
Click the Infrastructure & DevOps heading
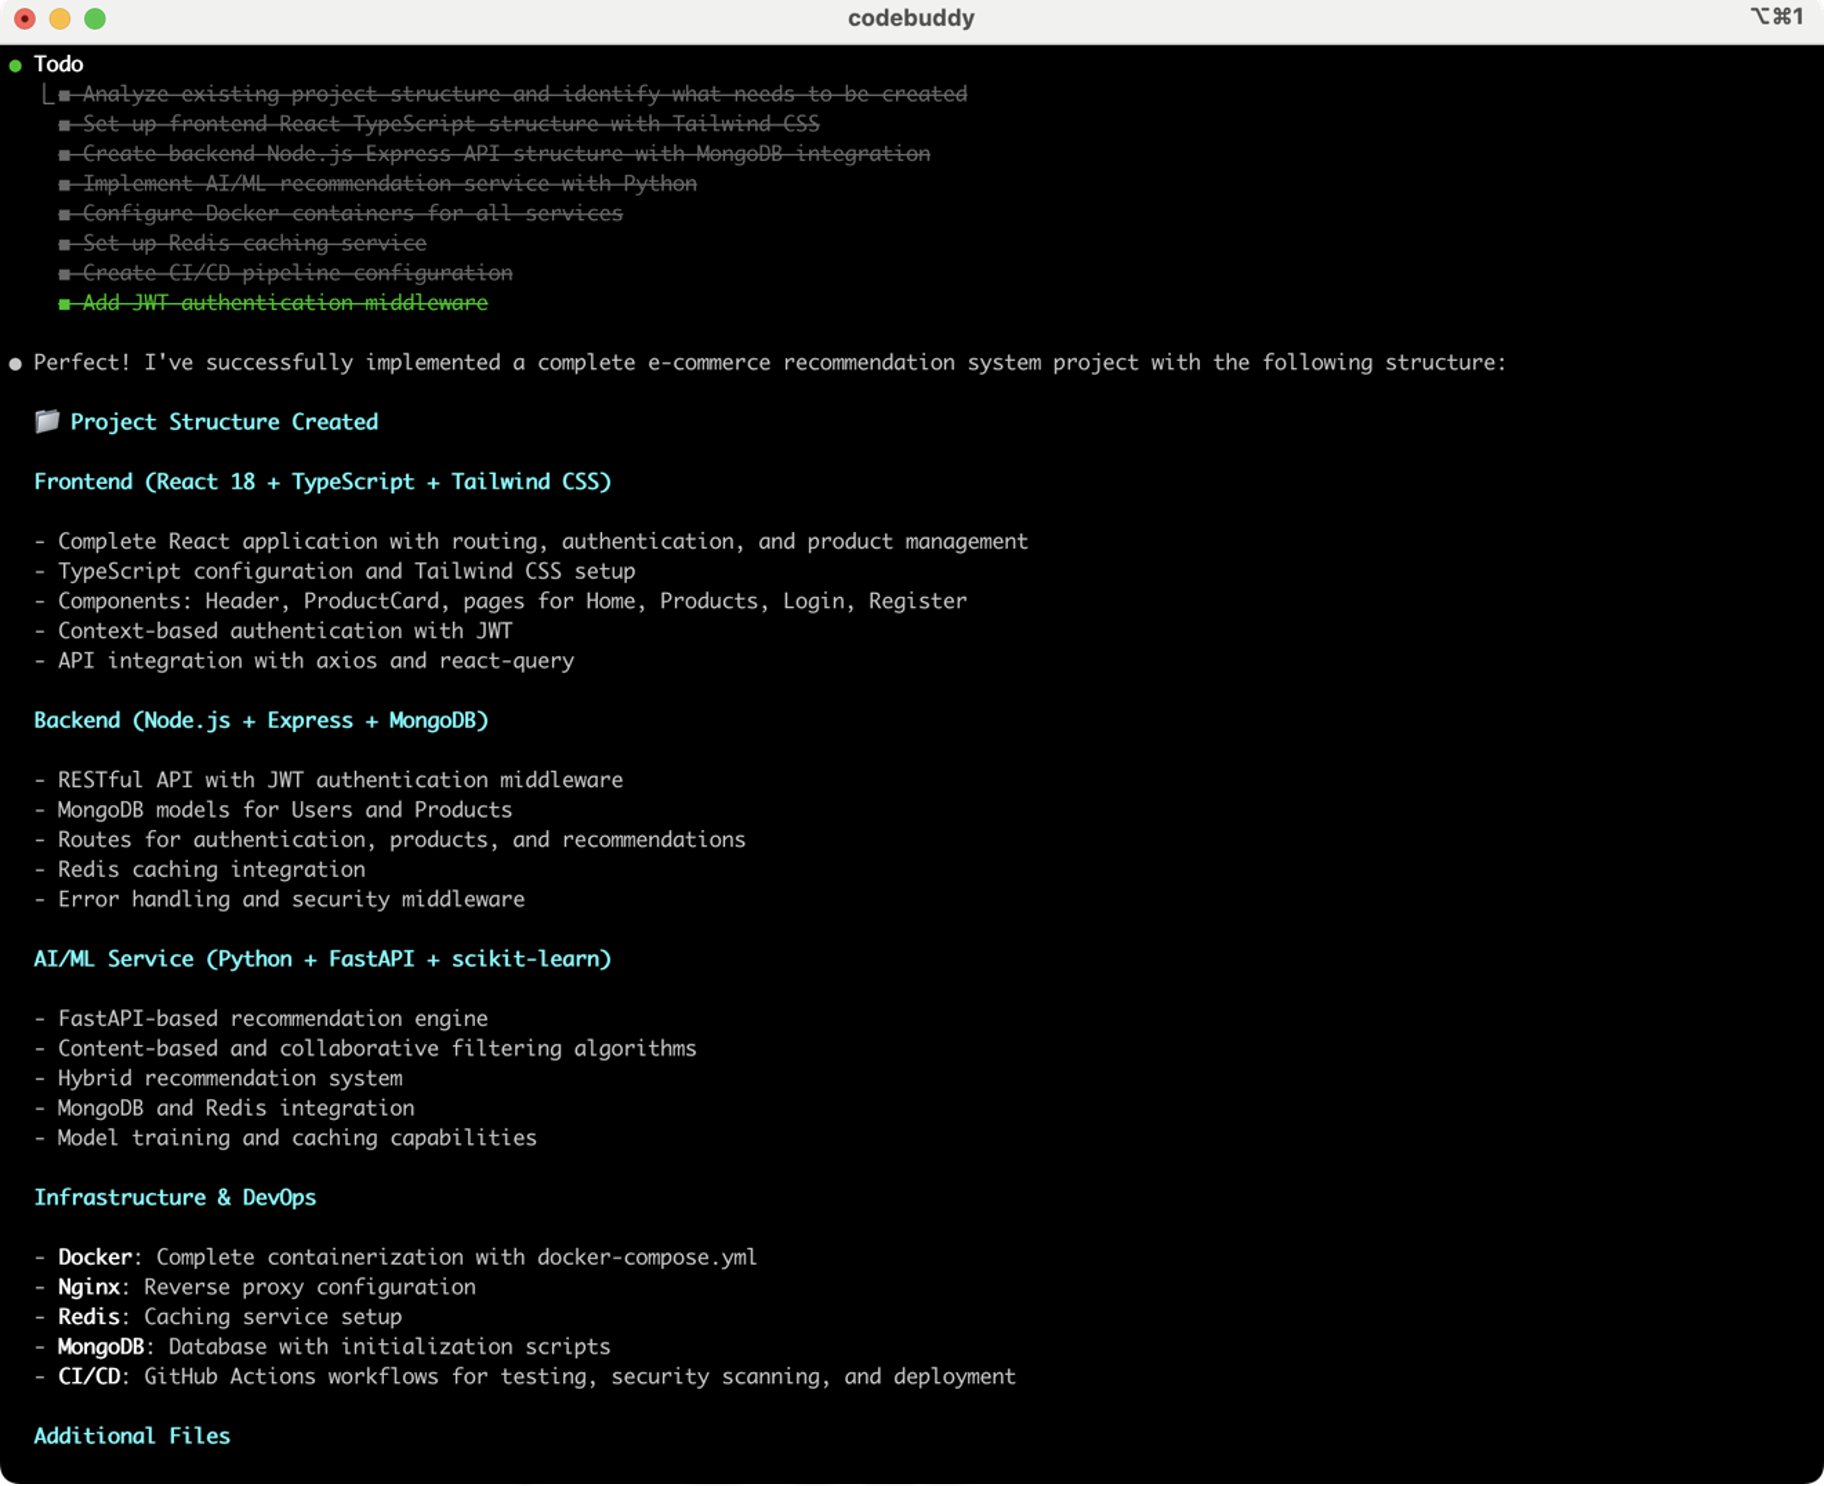(x=175, y=1198)
